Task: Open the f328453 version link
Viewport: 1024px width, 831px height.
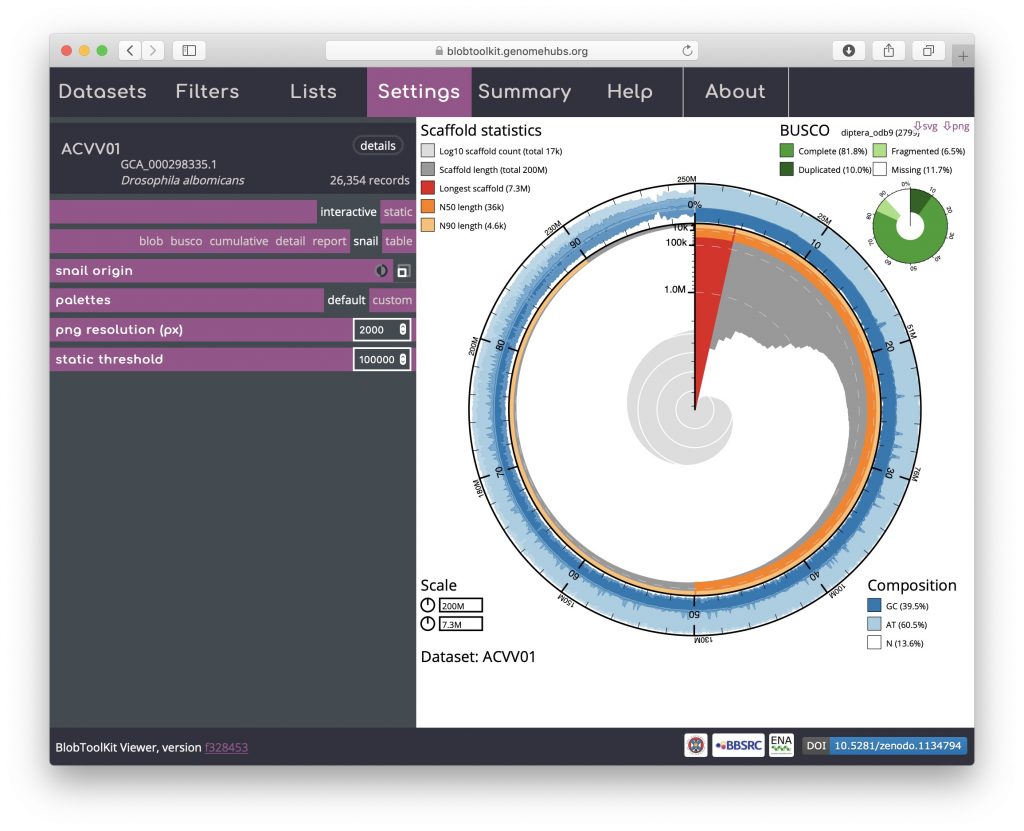Action: [226, 747]
